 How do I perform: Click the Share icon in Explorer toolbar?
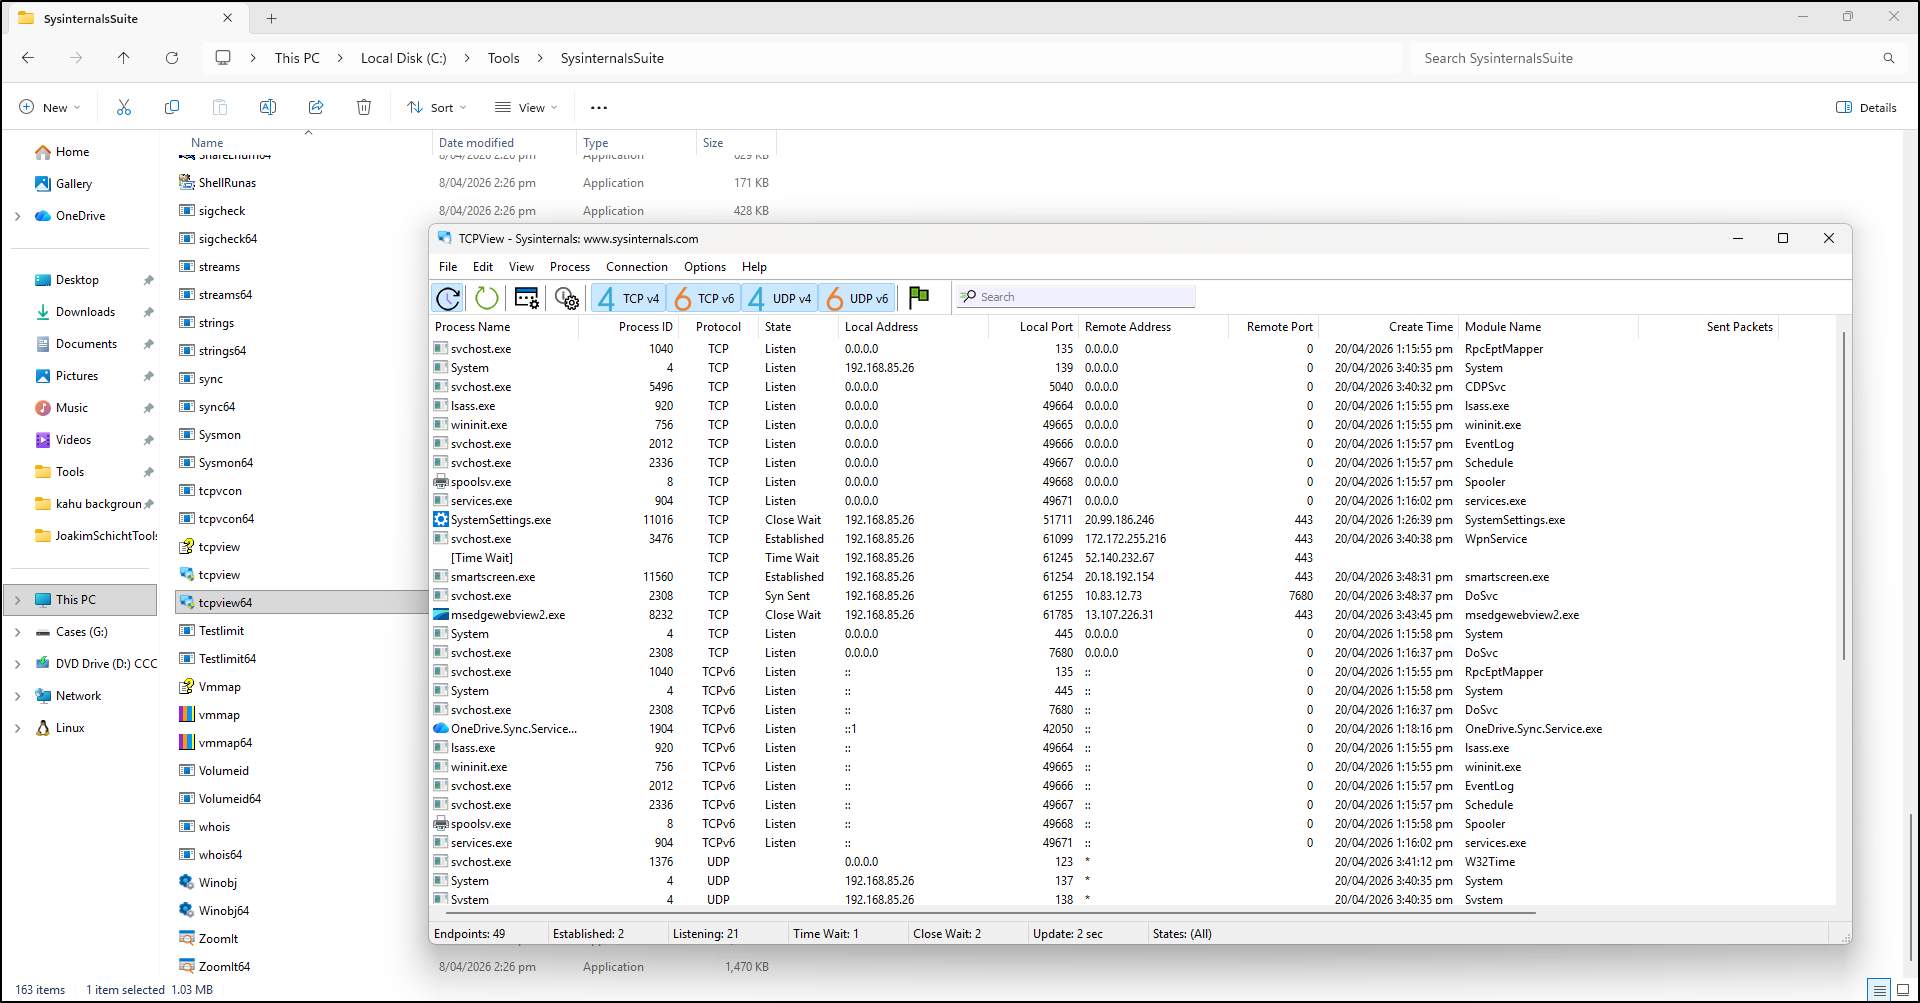coord(316,107)
